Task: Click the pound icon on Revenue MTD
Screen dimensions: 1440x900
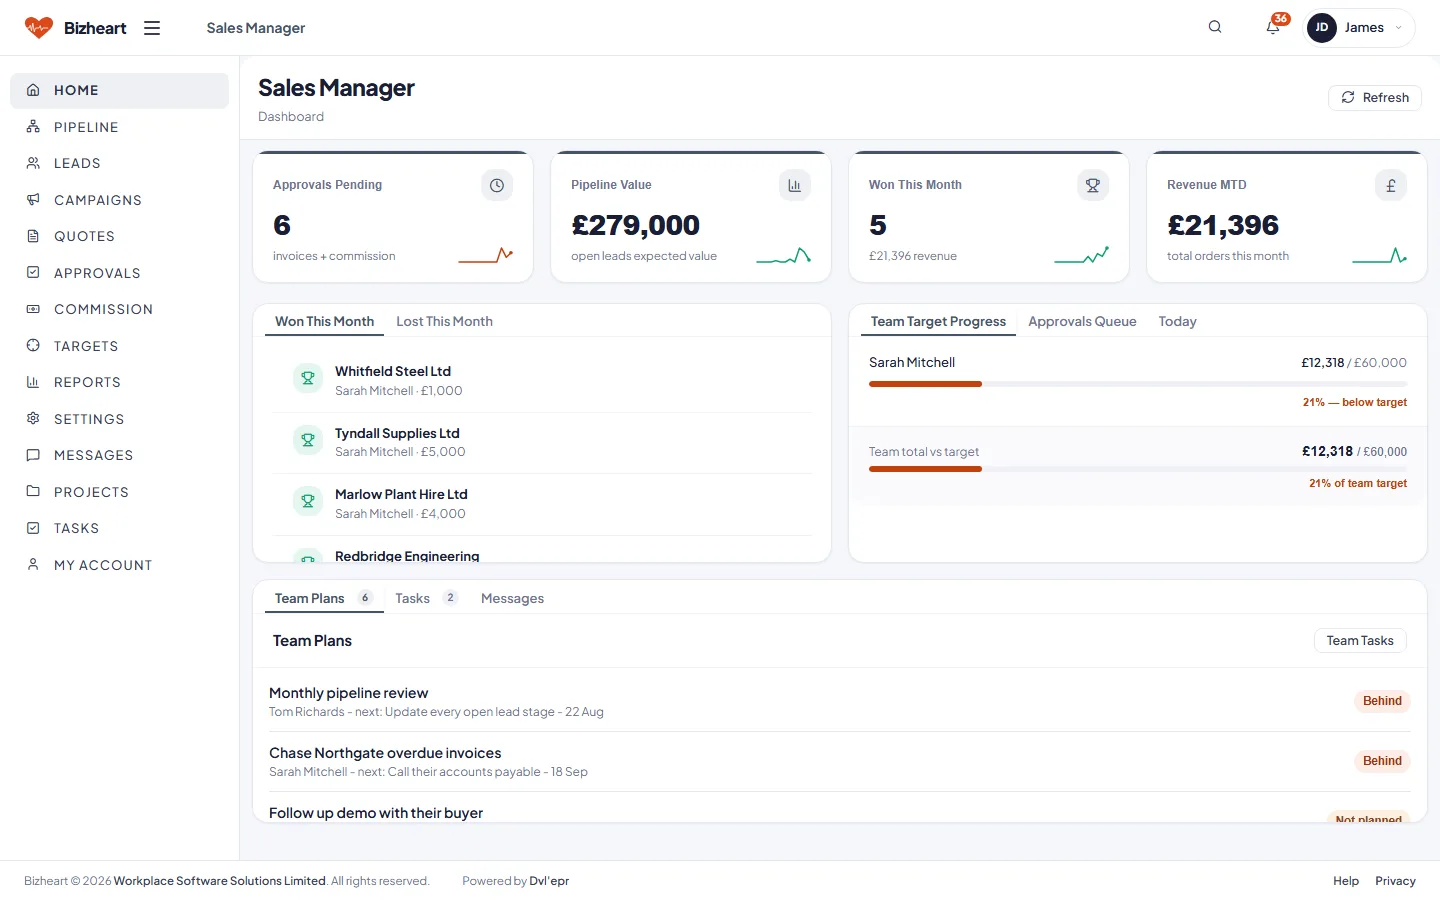Action: [x=1391, y=185]
